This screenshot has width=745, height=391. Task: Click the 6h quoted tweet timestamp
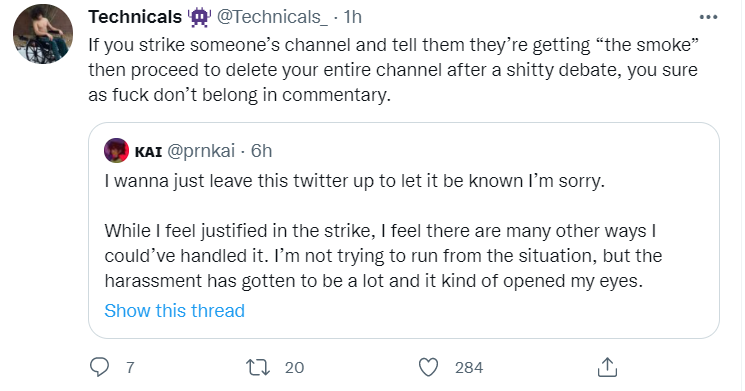click(x=261, y=151)
